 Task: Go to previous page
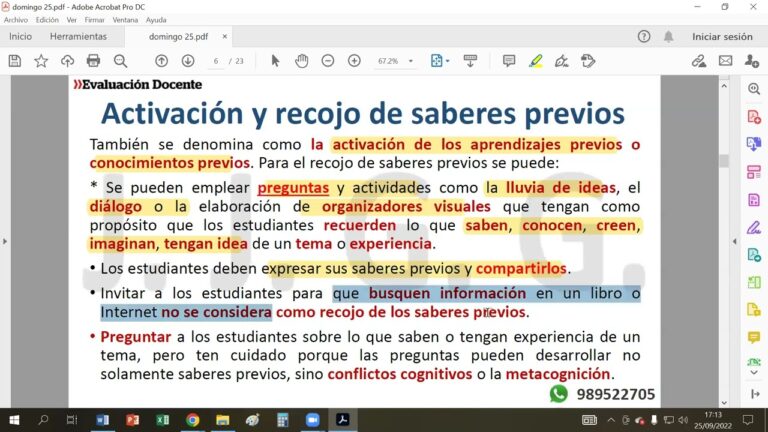(161, 61)
